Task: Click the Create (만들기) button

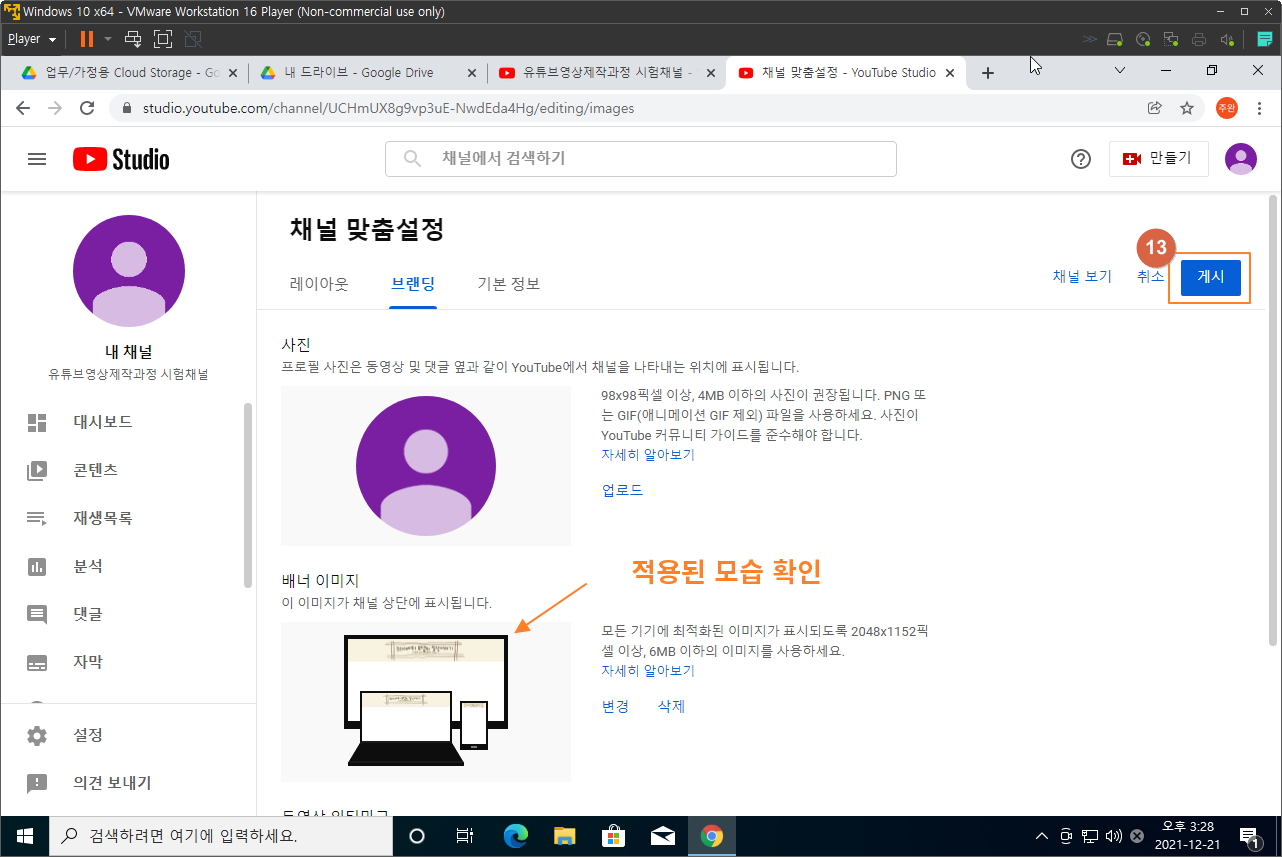Action: [1158, 159]
